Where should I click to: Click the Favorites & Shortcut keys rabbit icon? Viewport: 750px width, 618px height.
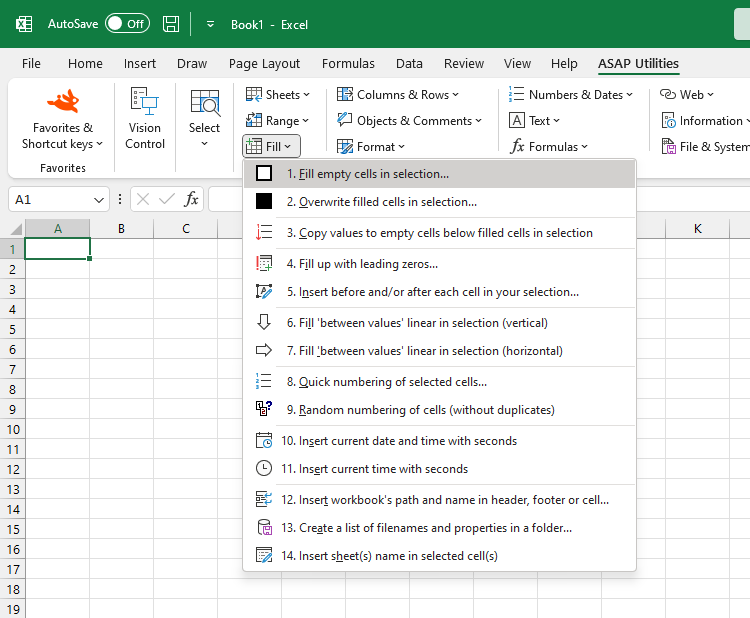click(63, 102)
